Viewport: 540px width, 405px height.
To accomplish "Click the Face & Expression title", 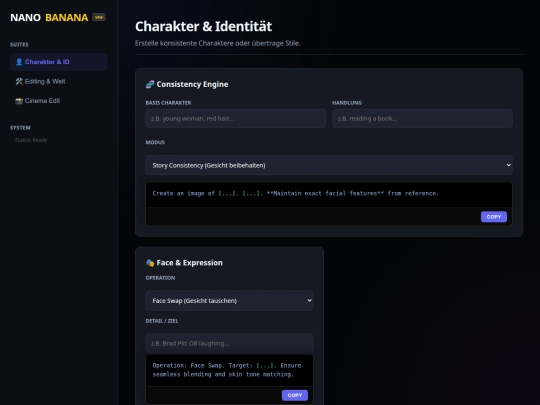I will [x=189, y=263].
